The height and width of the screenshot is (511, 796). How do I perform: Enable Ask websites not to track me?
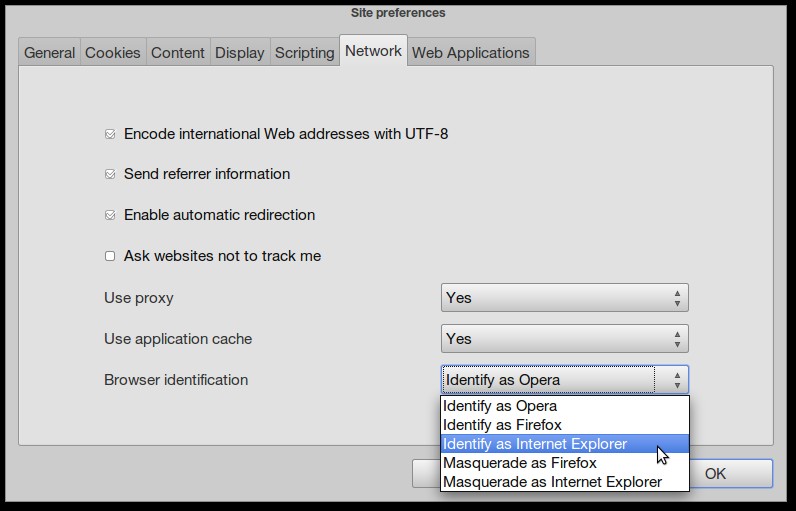coord(110,256)
